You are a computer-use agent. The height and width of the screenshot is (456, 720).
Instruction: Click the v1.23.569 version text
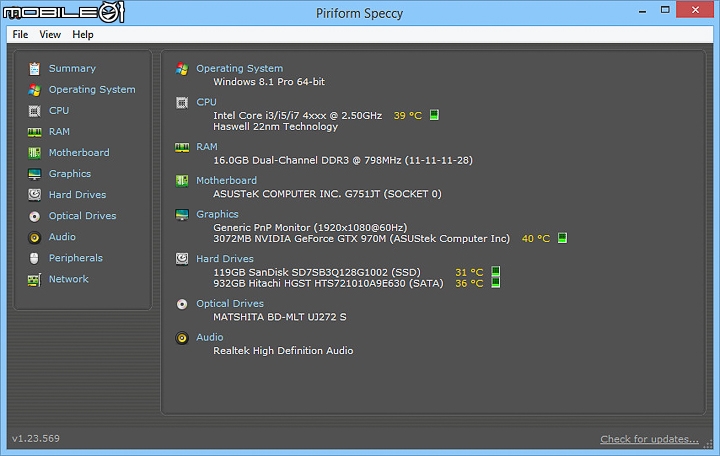pyautogui.click(x=36, y=439)
